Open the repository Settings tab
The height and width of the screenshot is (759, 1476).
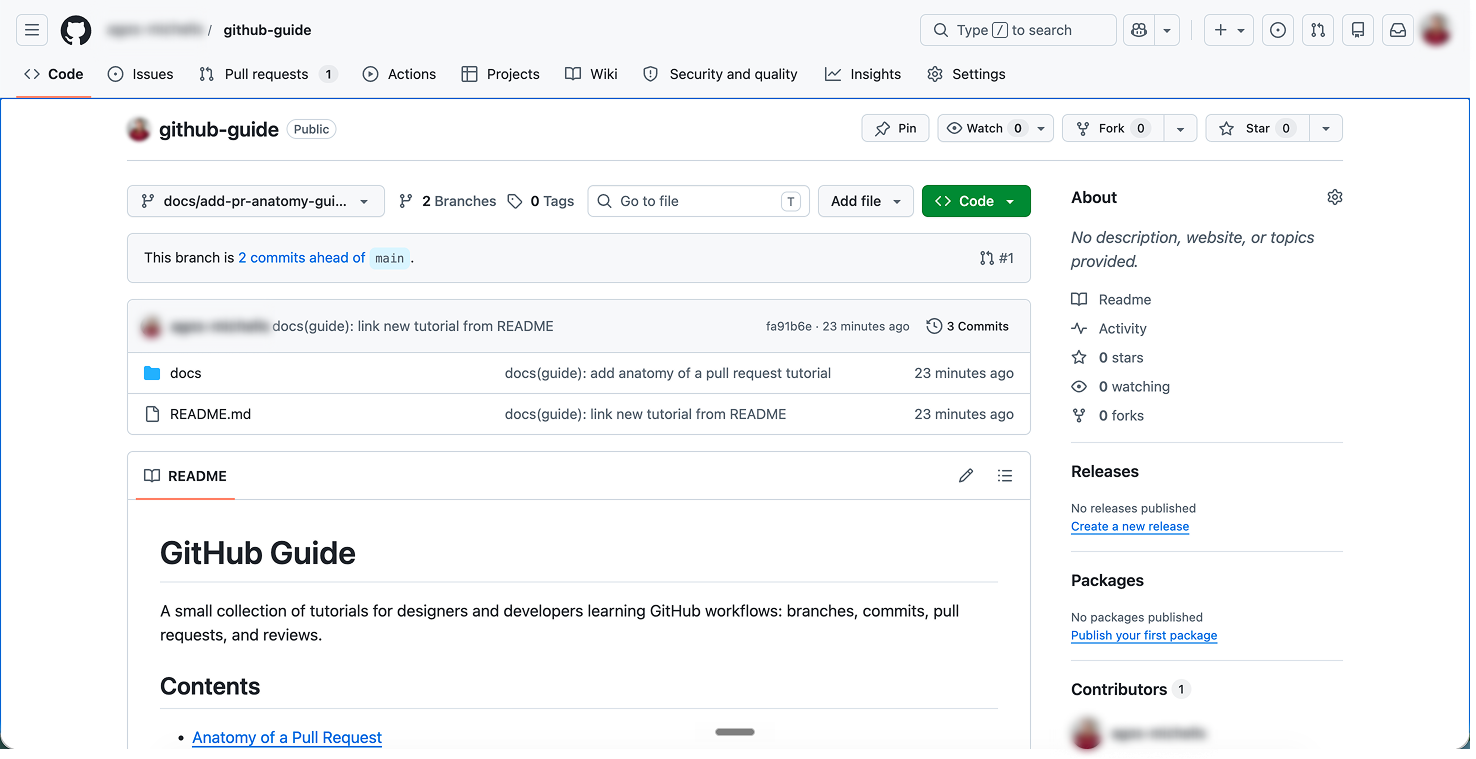(x=966, y=74)
